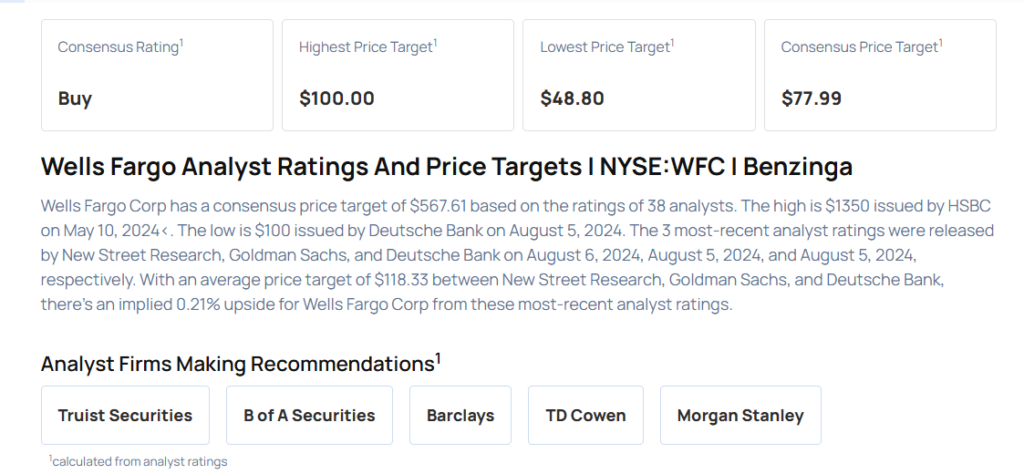Click the Consensus Price Target label

click(x=859, y=47)
